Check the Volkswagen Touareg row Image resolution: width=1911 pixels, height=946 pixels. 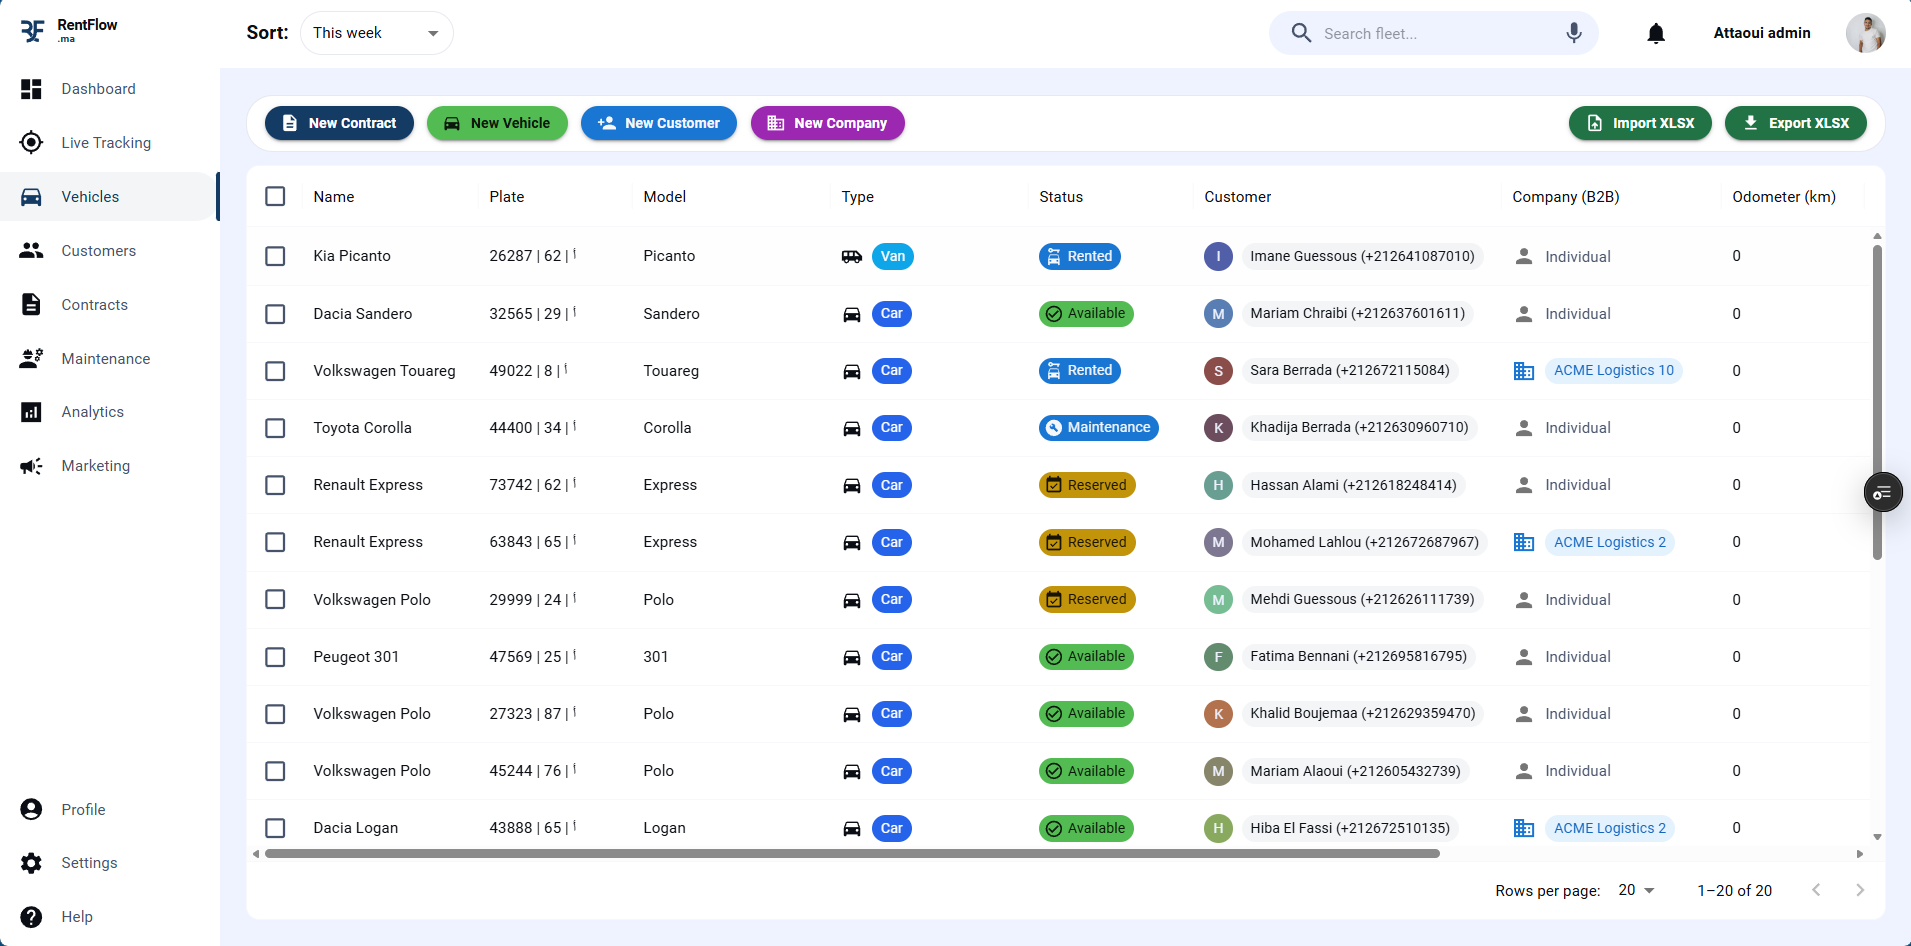tap(275, 371)
